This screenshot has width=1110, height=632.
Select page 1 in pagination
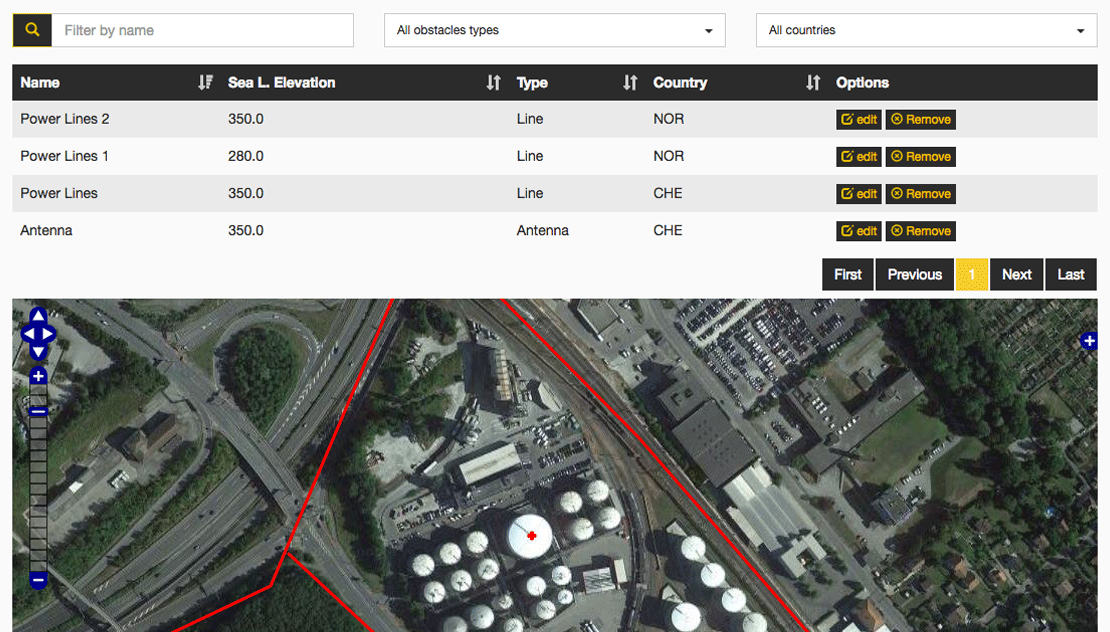[971, 275]
